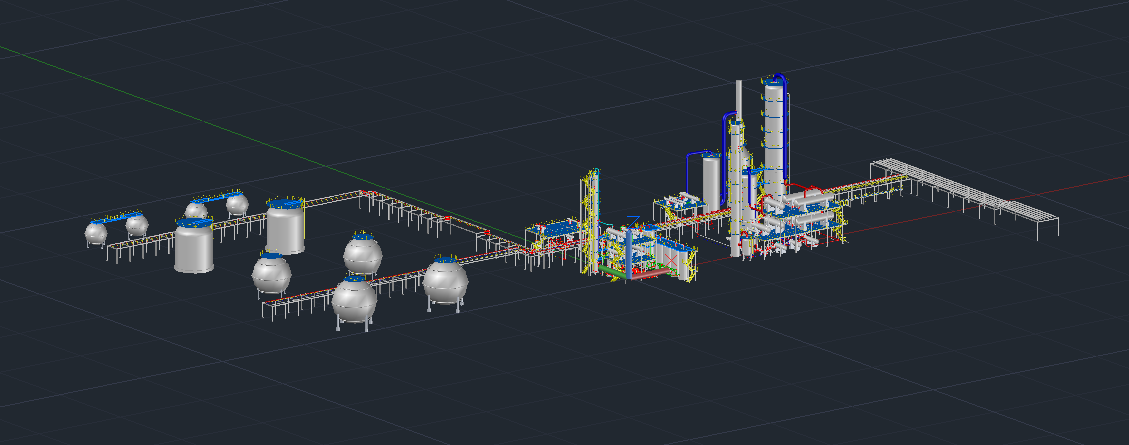
Task: Select the thin grey flare stack
Action: coord(739,100)
